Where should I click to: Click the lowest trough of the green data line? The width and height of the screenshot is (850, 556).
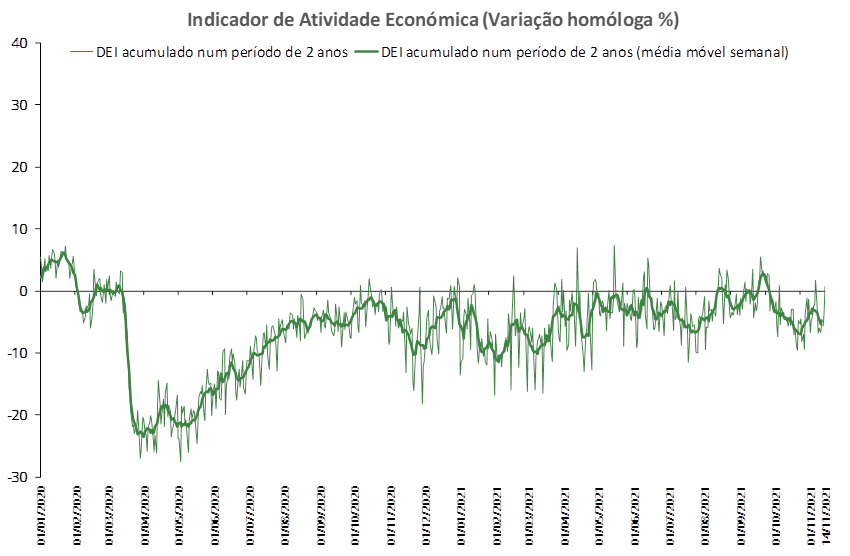pyautogui.click(x=181, y=460)
